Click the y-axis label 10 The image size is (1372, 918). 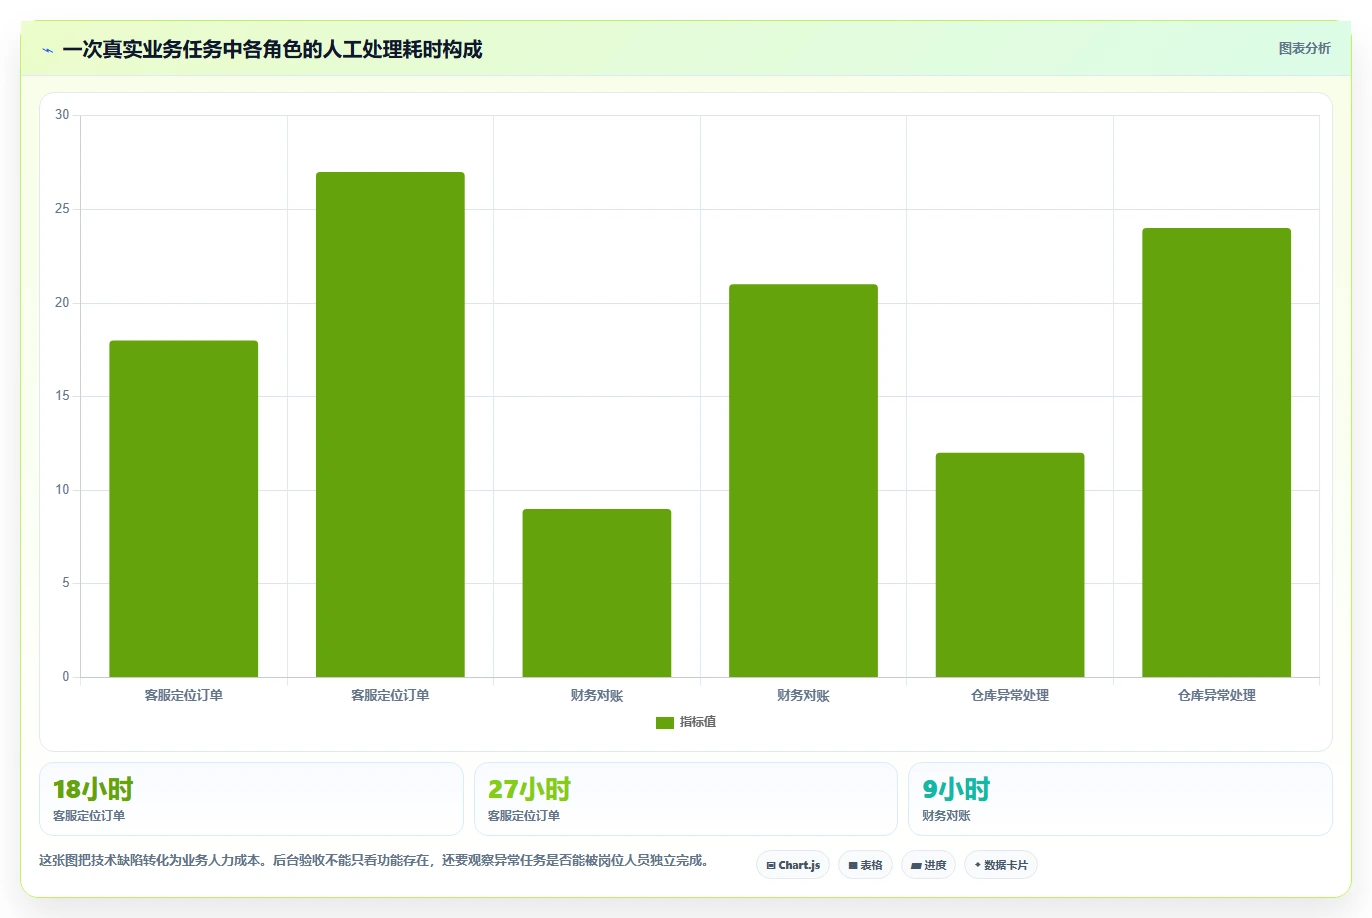[x=62, y=490]
